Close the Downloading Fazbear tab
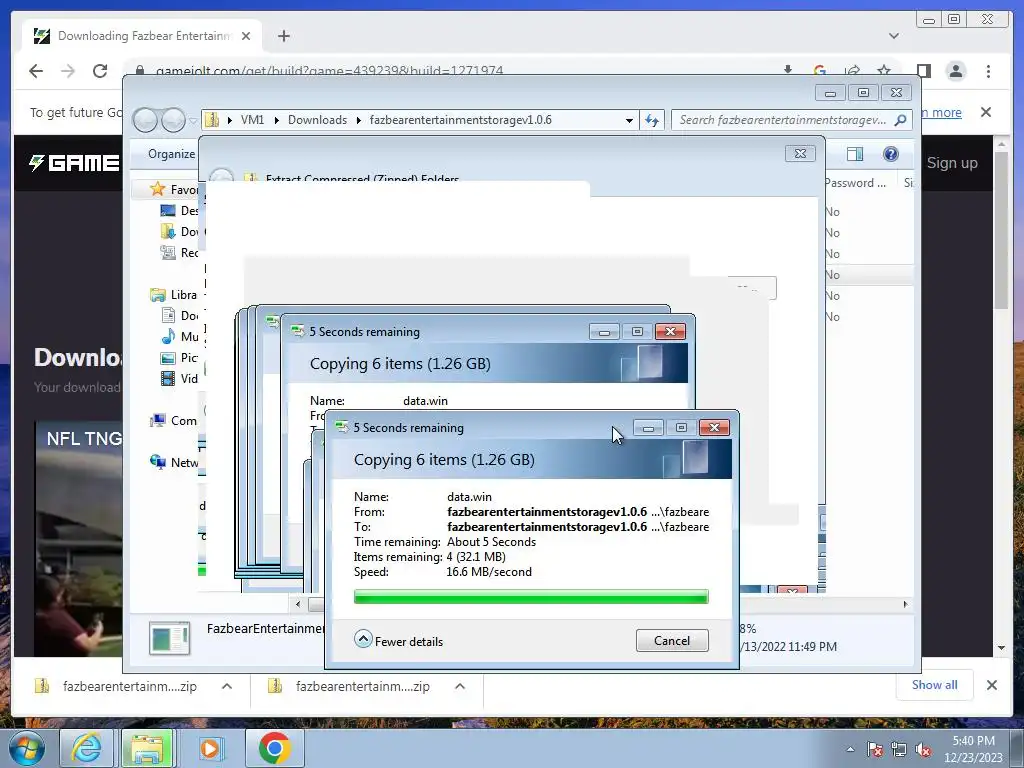This screenshot has height=768, width=1024. [246, 36]
